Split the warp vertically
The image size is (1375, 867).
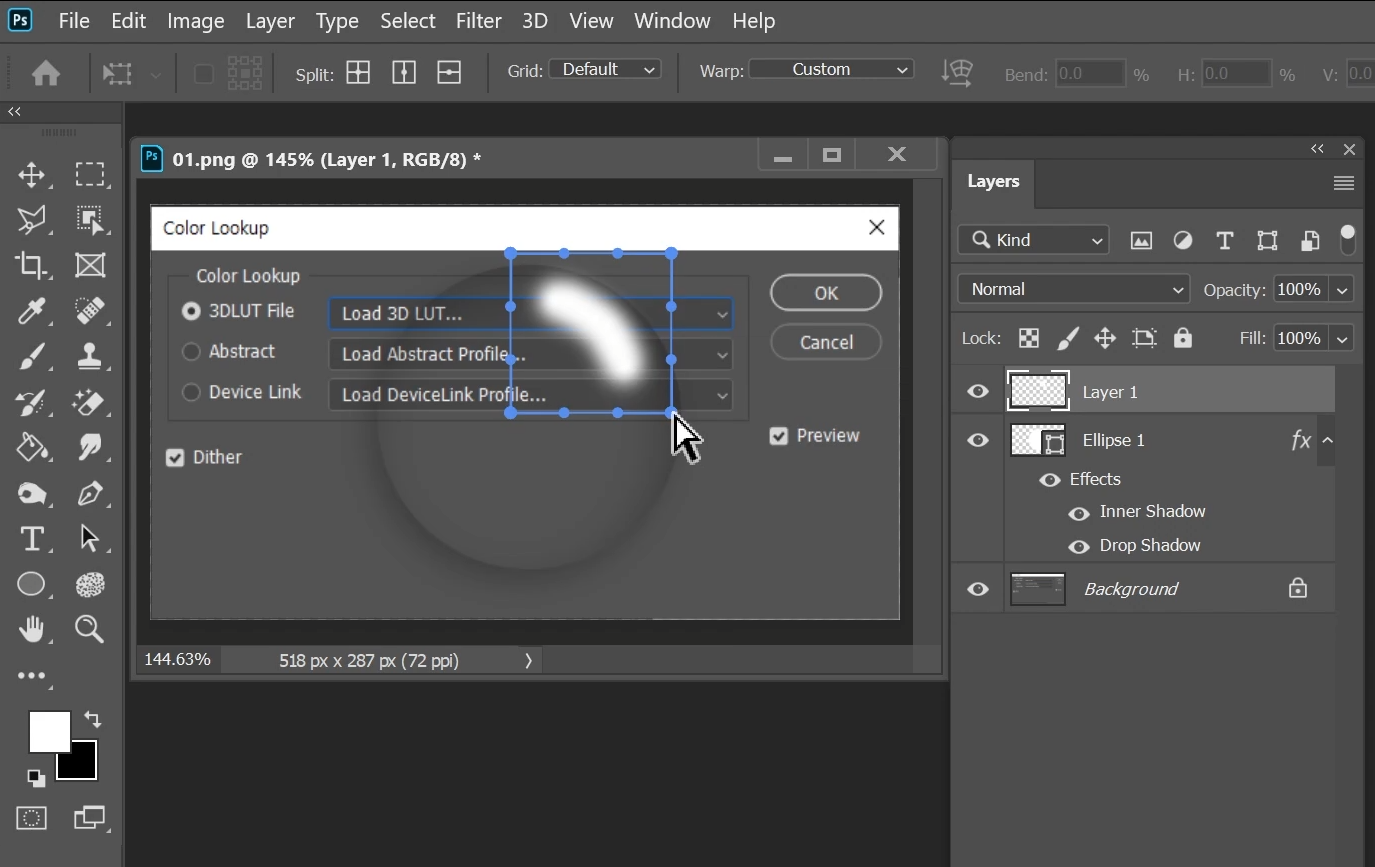[x=404, y=72]
